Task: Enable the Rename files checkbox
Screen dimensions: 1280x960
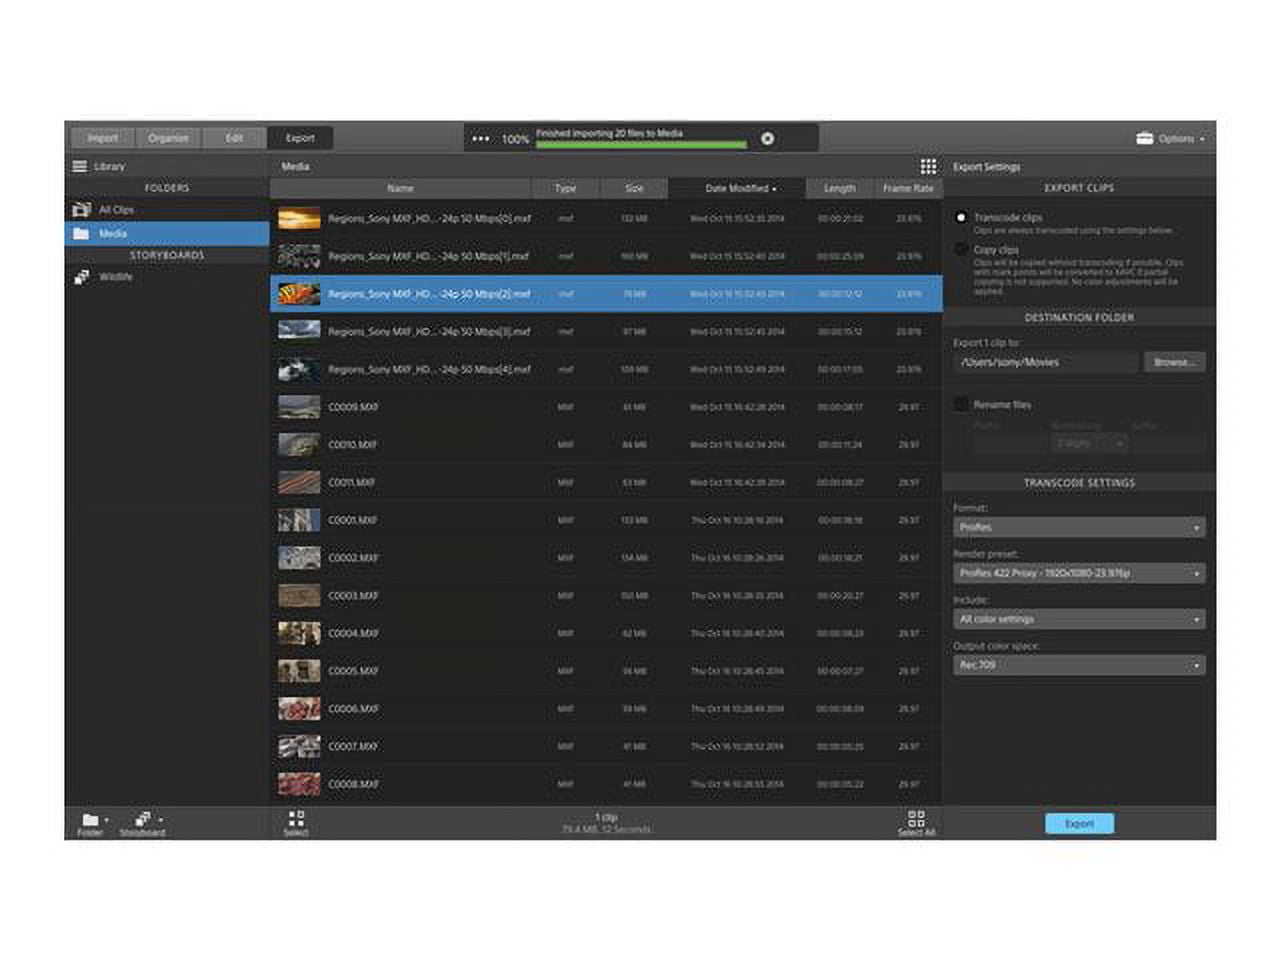Action: pos(962,404)
